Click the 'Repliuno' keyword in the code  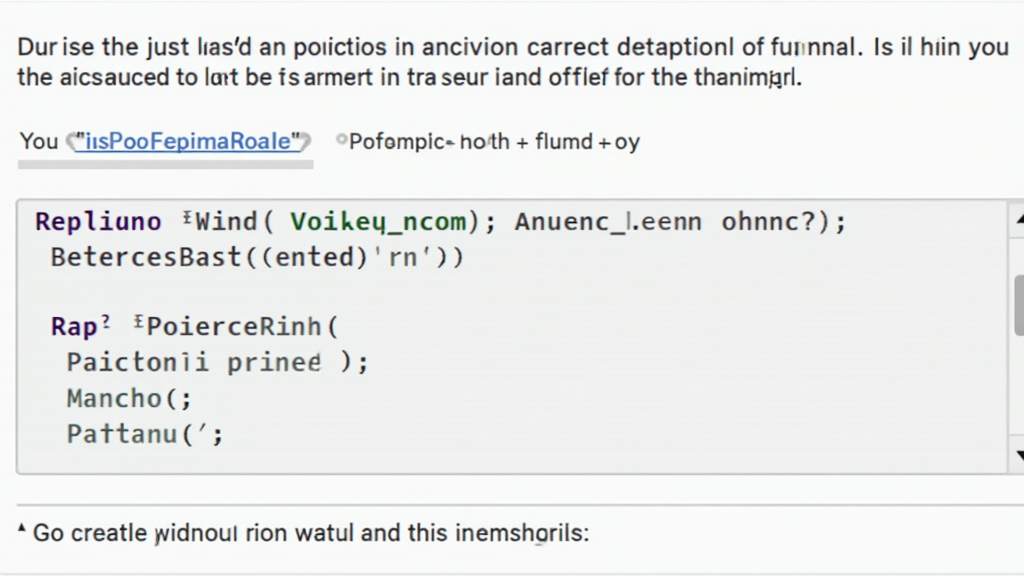97,221
